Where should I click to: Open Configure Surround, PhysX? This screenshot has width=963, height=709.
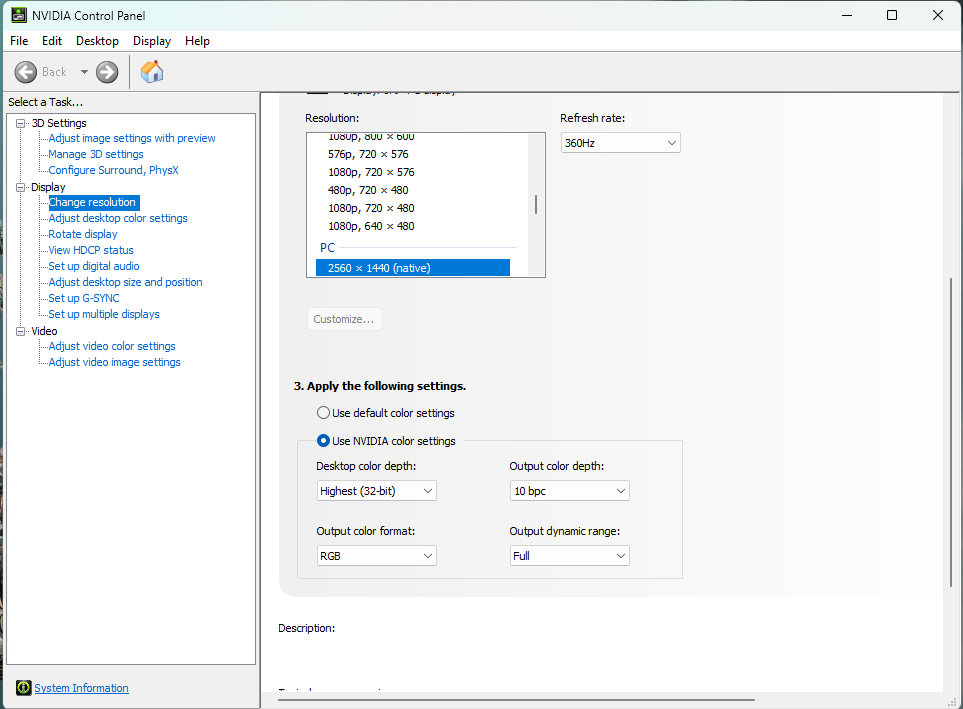point(114,170)
